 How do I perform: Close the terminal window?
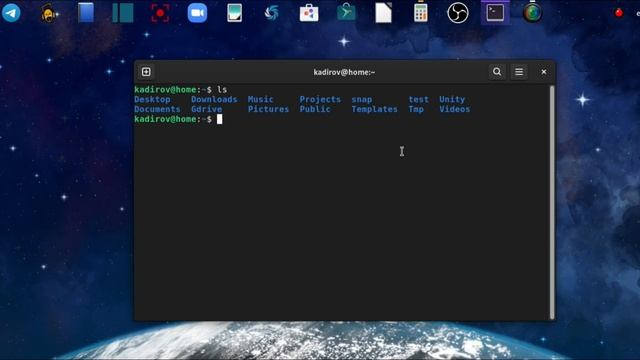[544, 72]
